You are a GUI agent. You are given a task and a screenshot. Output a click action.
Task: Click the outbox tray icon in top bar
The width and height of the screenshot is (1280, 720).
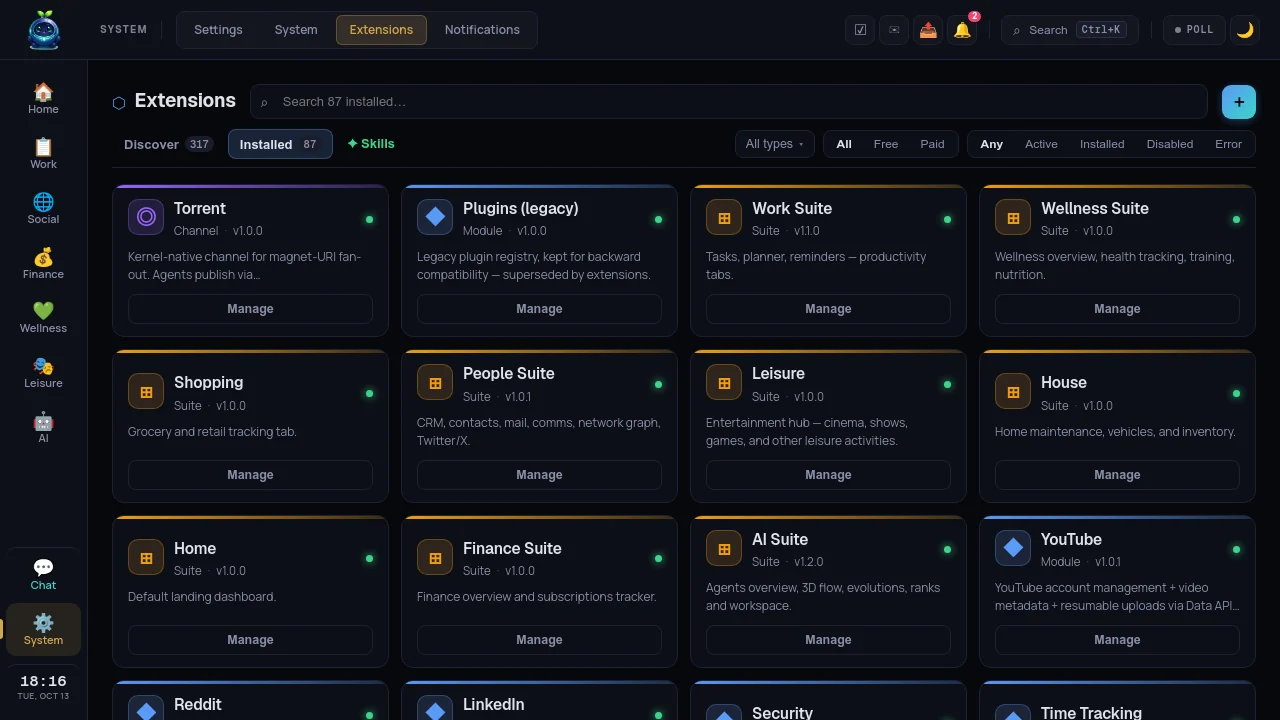click(928, 30)
